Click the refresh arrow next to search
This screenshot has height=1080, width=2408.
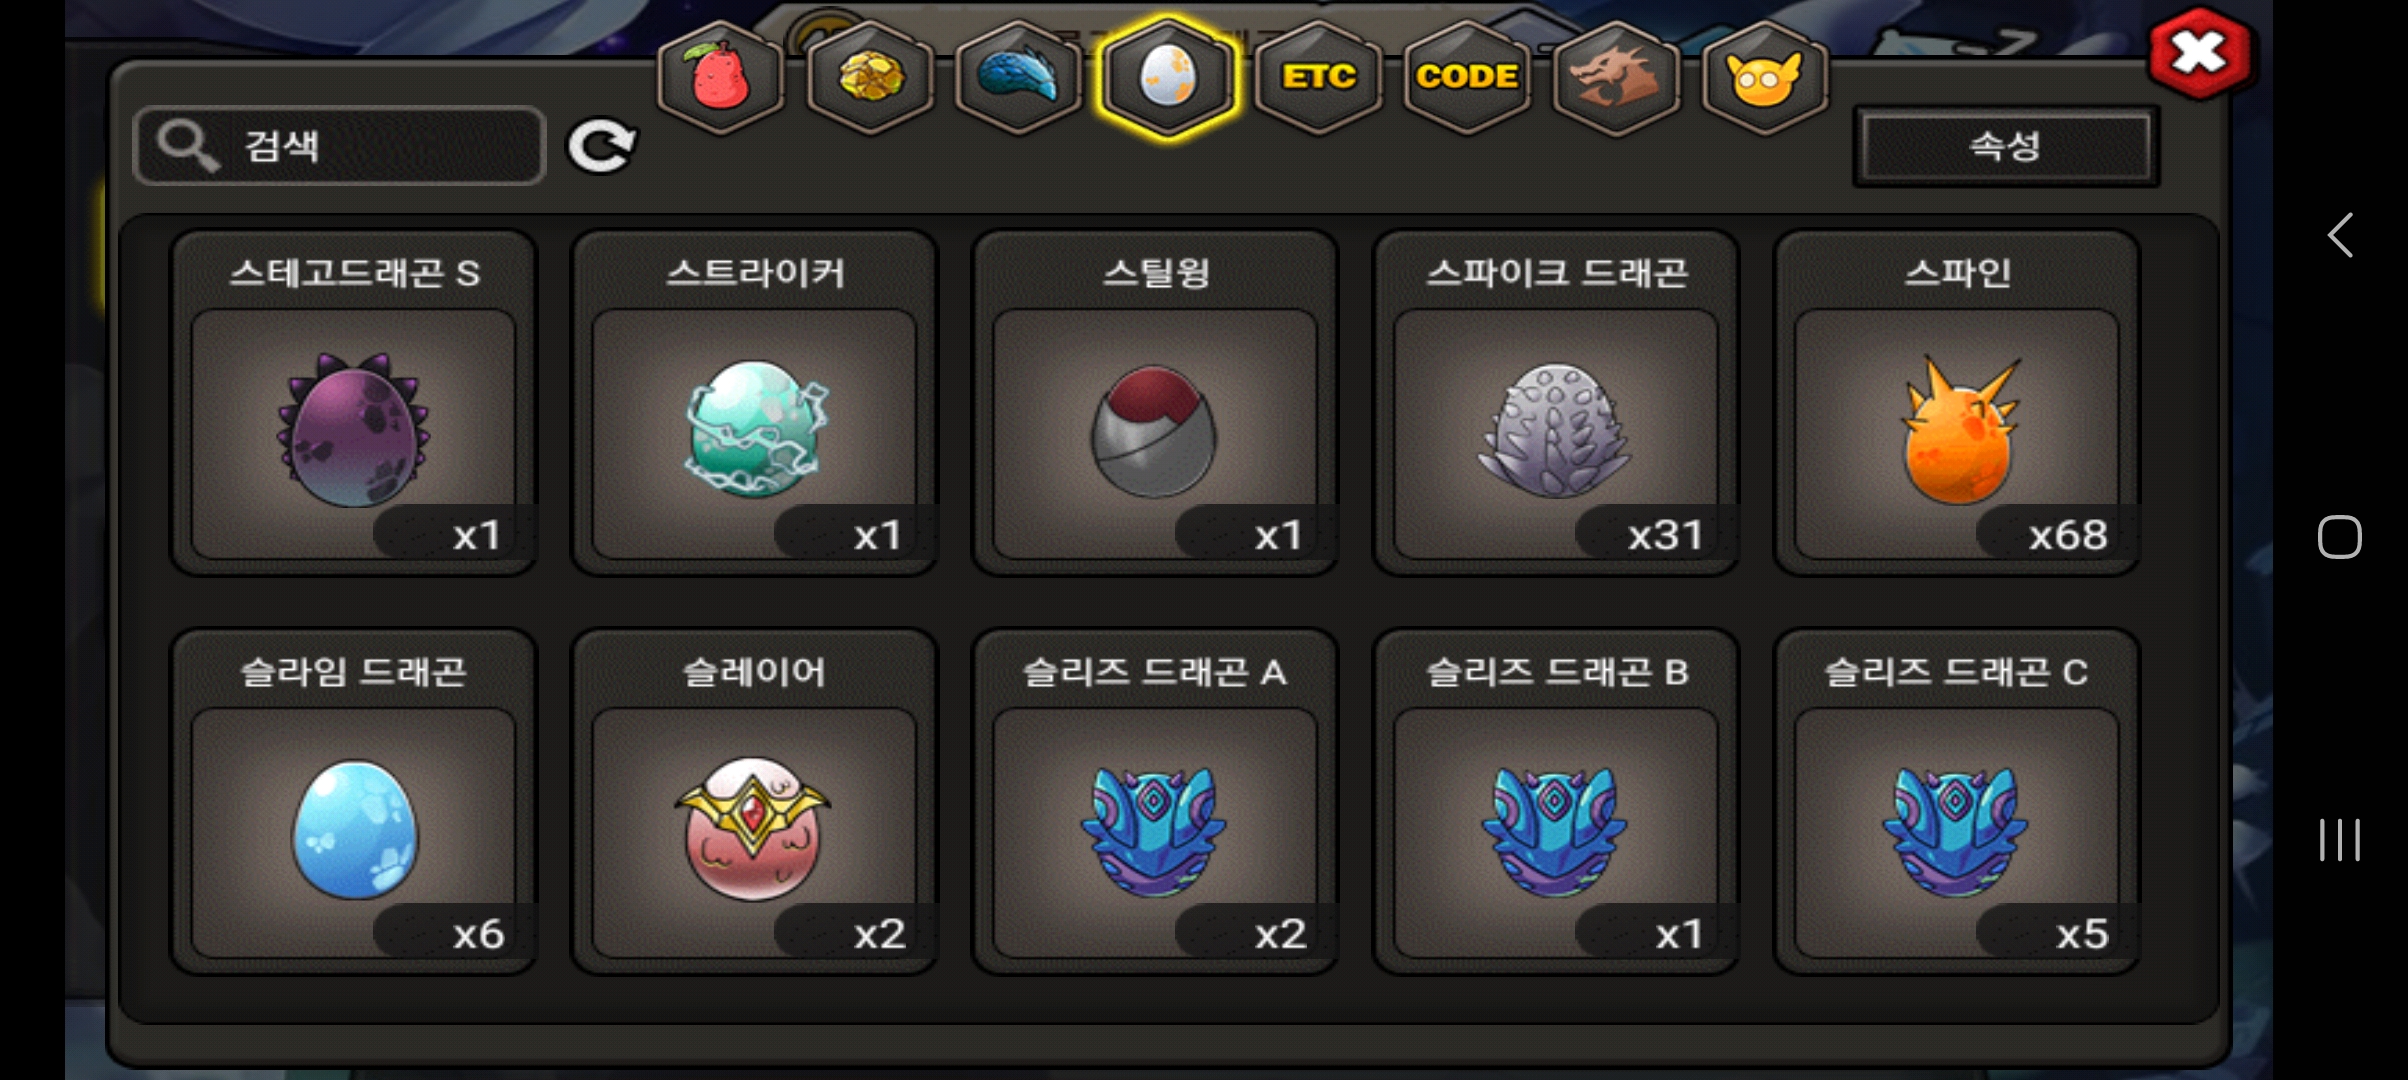tap(601, 147)
